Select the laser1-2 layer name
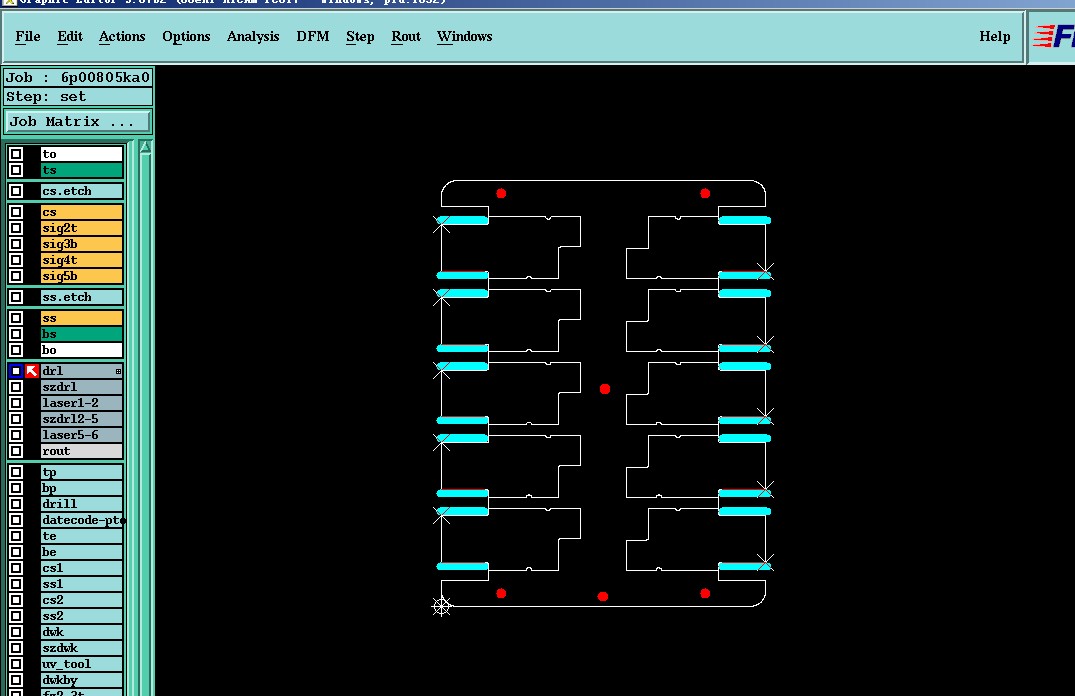 tap(82, 403)
